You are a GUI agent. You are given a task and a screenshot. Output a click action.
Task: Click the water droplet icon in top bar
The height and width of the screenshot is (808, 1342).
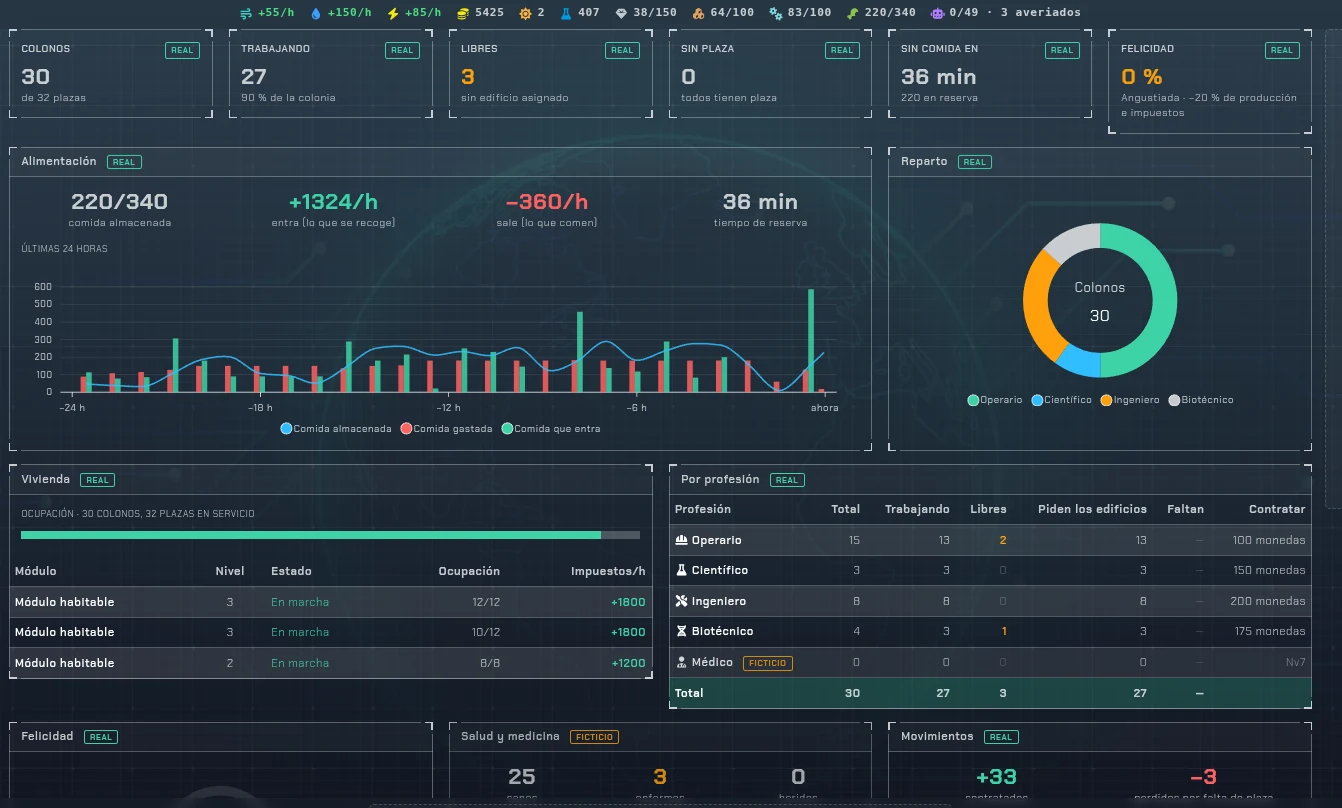pos(316,13)
